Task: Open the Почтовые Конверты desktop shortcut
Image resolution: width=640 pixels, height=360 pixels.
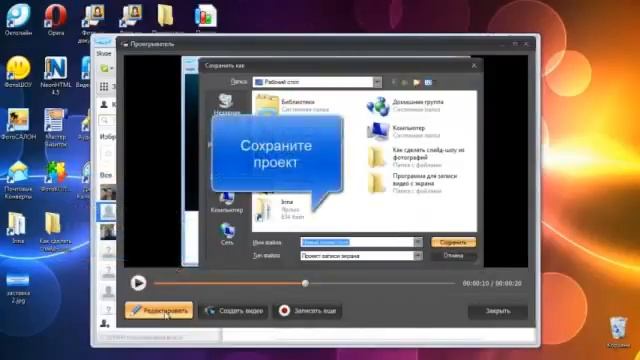Action: (18, 180)
